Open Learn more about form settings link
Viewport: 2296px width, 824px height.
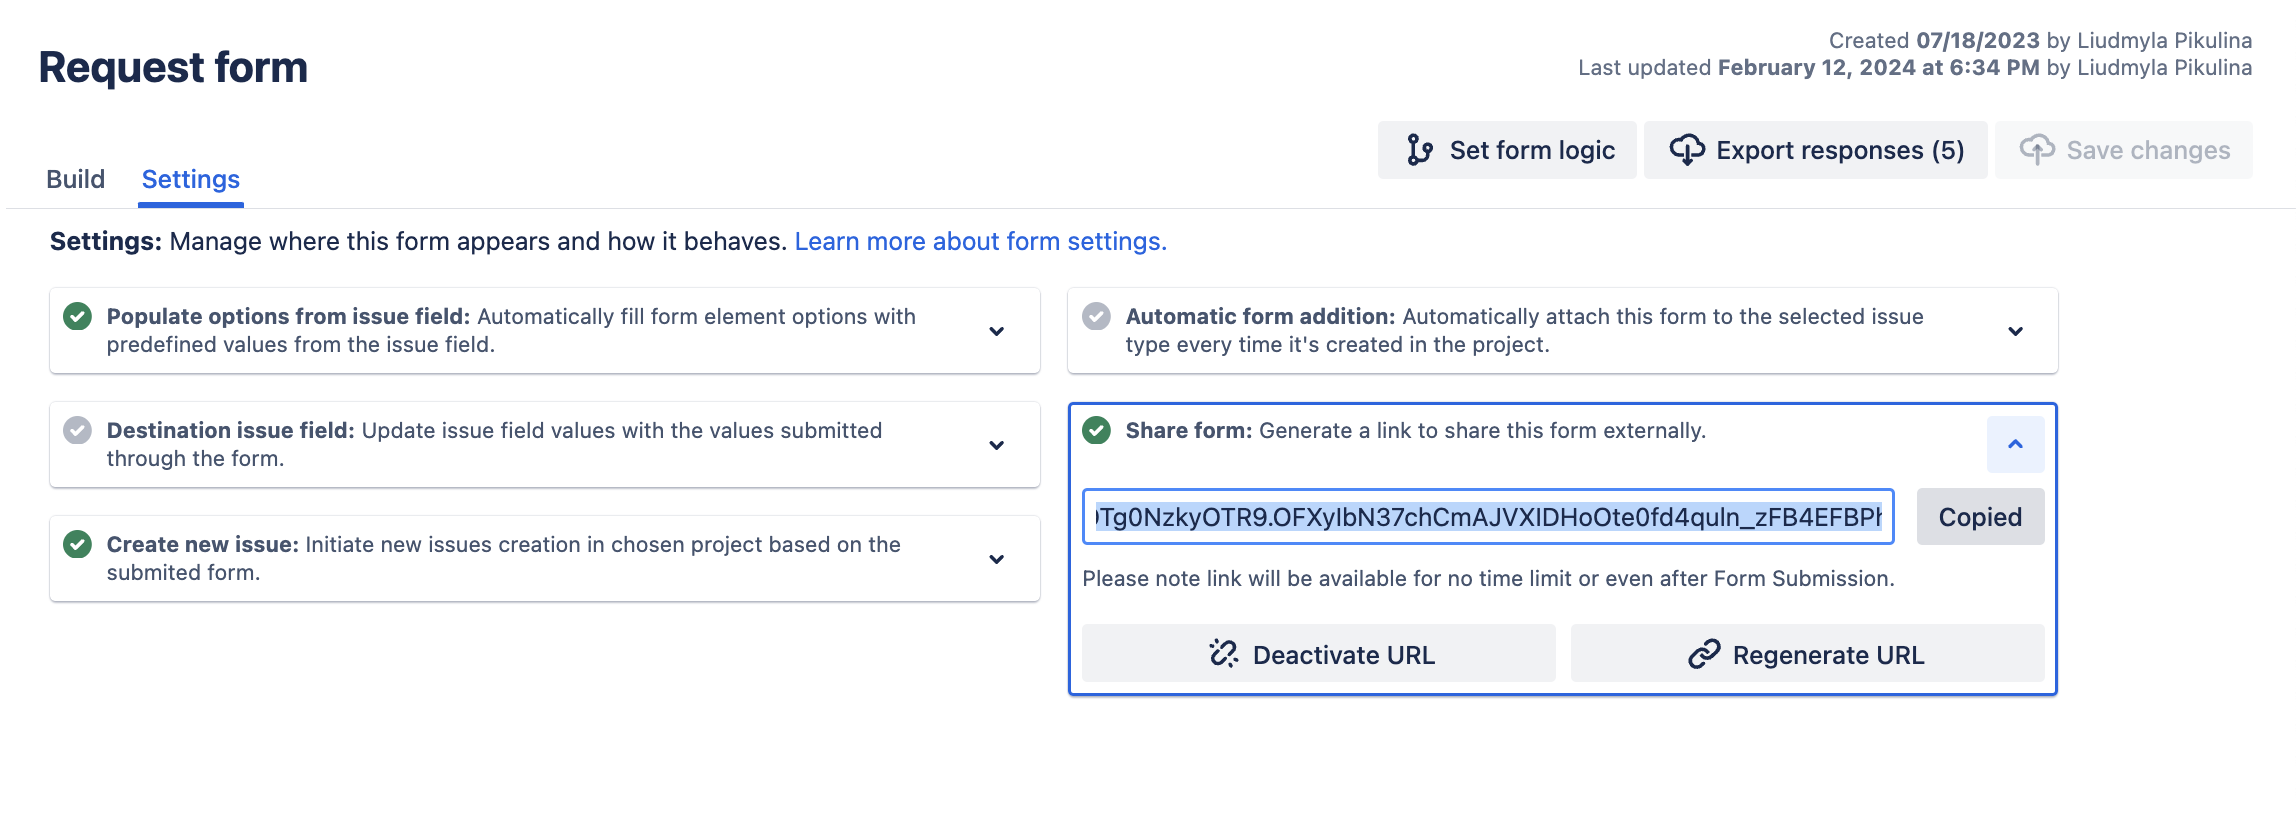(980, 242)
